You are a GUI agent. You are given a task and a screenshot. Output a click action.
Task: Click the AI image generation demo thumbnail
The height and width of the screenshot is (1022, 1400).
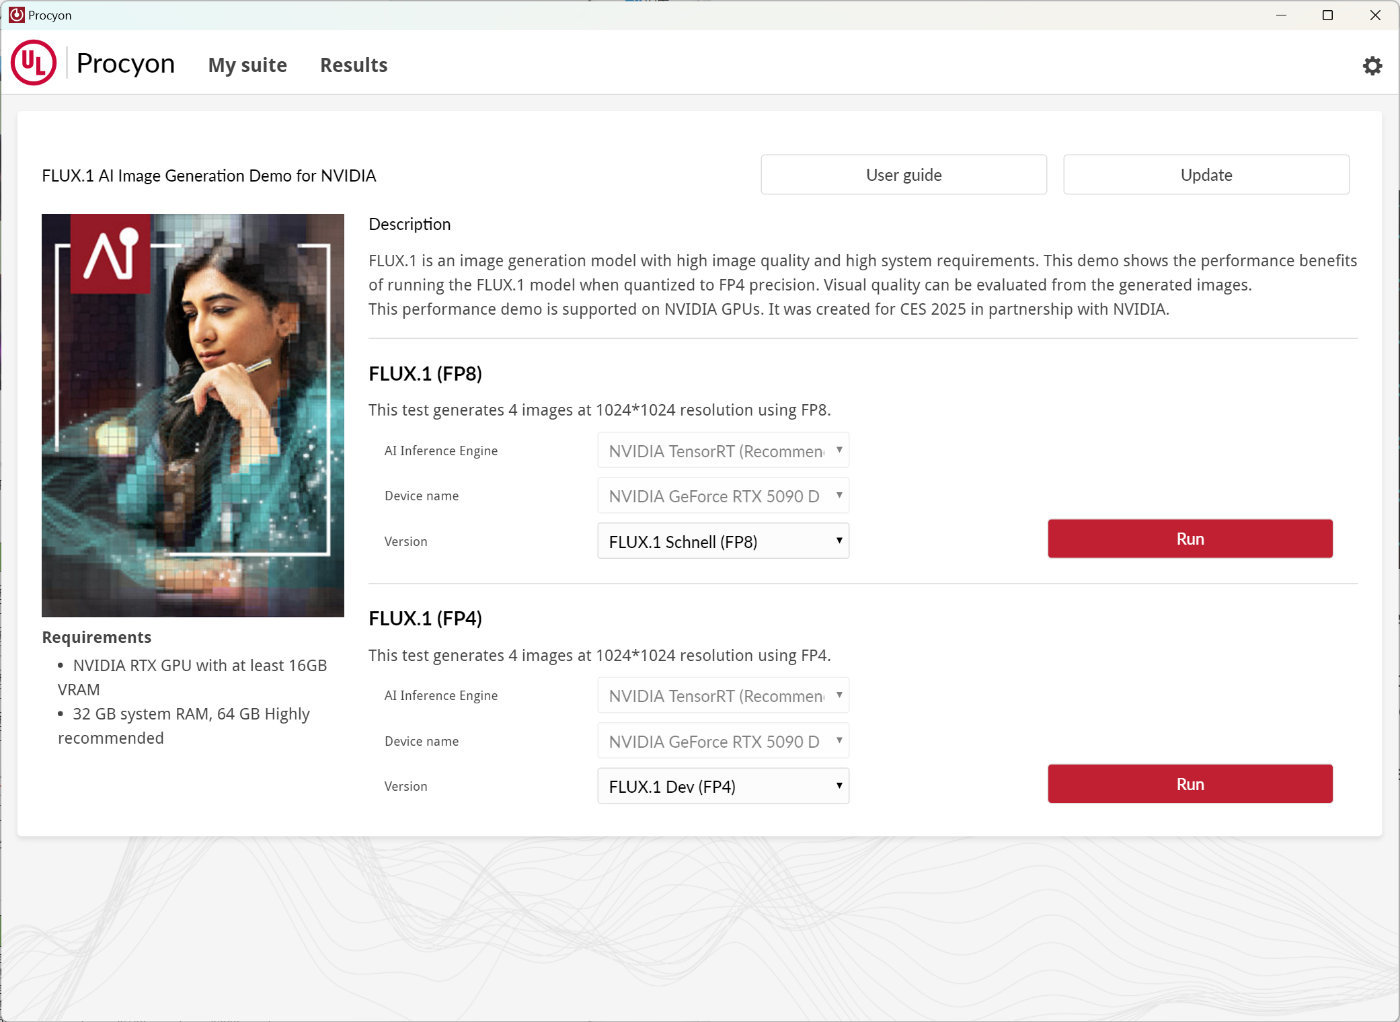tap(193, 415)
